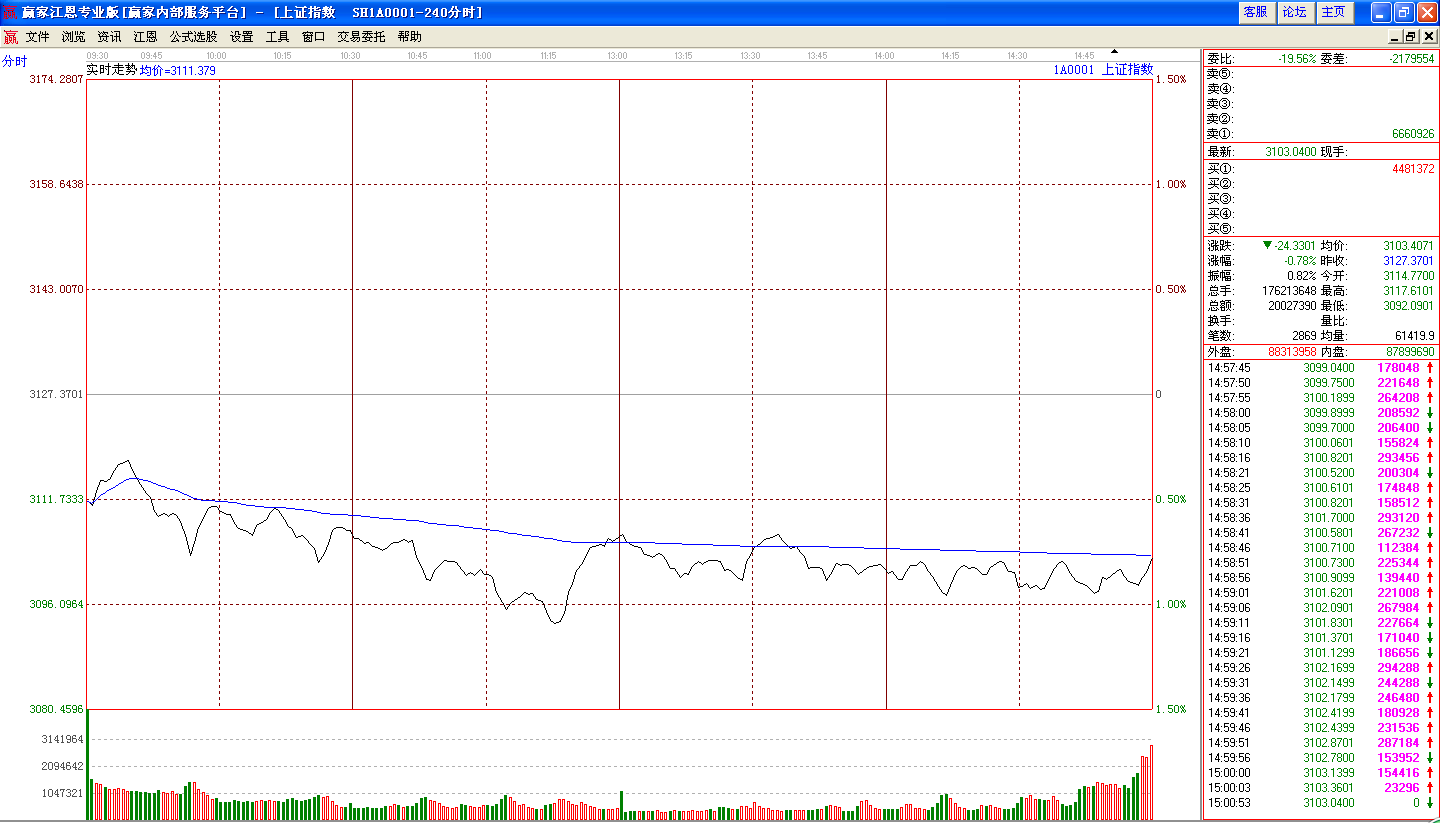Click the 昨收 value 3127.3701
Screen dimensions: 1440x823
point(1408,261)
